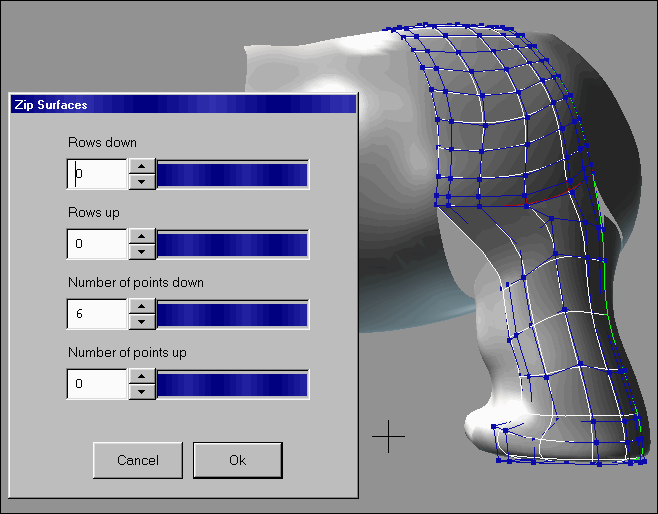Screen dimensions: 658x514
Task: Focus the Rows up text box
Action: point(98,244)
